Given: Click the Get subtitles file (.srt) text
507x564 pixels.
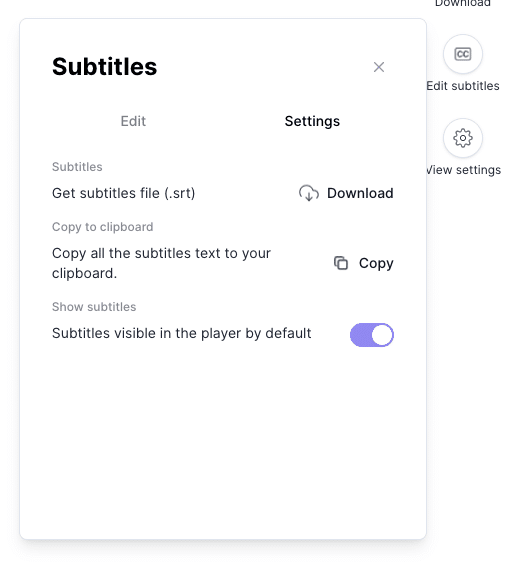Looking at the screenshot, I should coord(124,194).
